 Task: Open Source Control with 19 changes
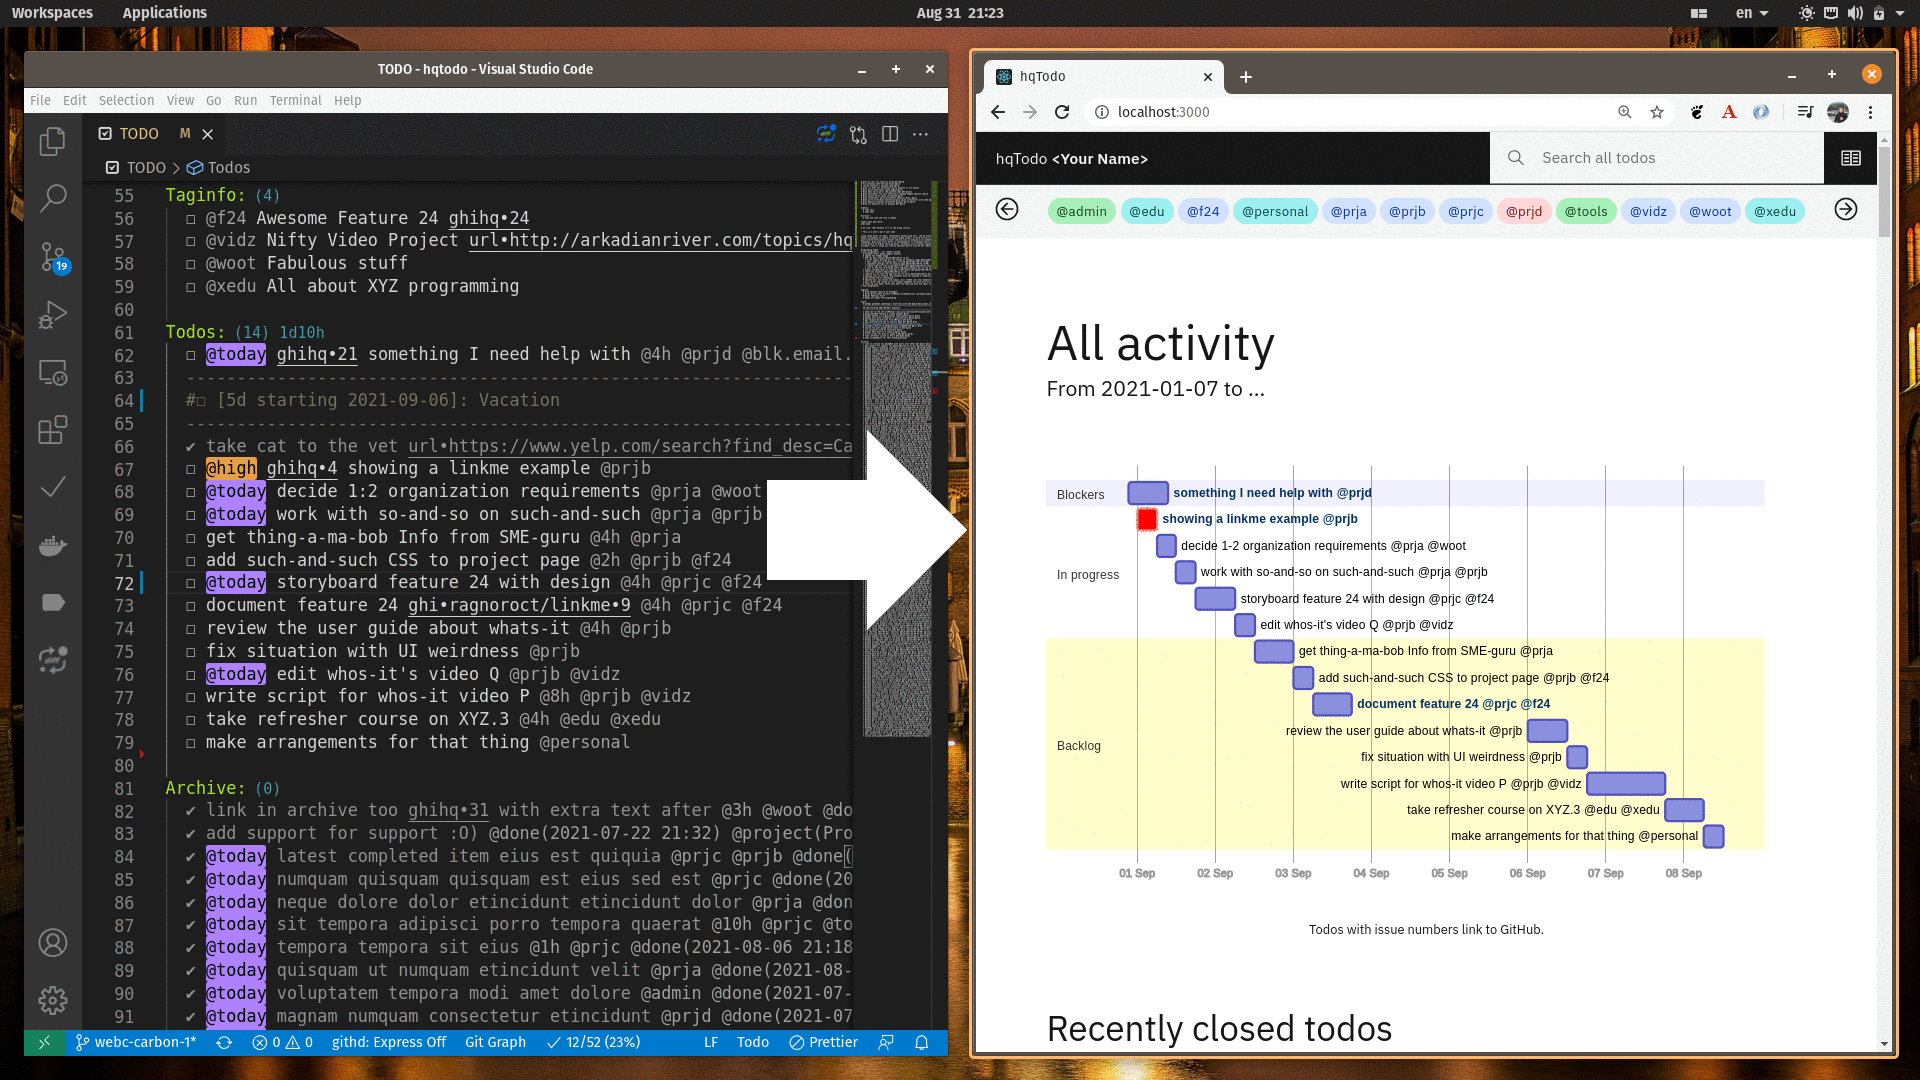coord(53,257)
